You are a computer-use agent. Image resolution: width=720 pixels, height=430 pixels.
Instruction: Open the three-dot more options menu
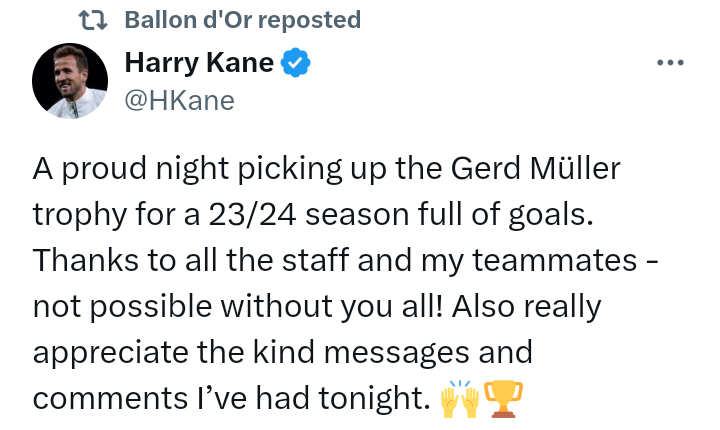(x=669, y=63)
